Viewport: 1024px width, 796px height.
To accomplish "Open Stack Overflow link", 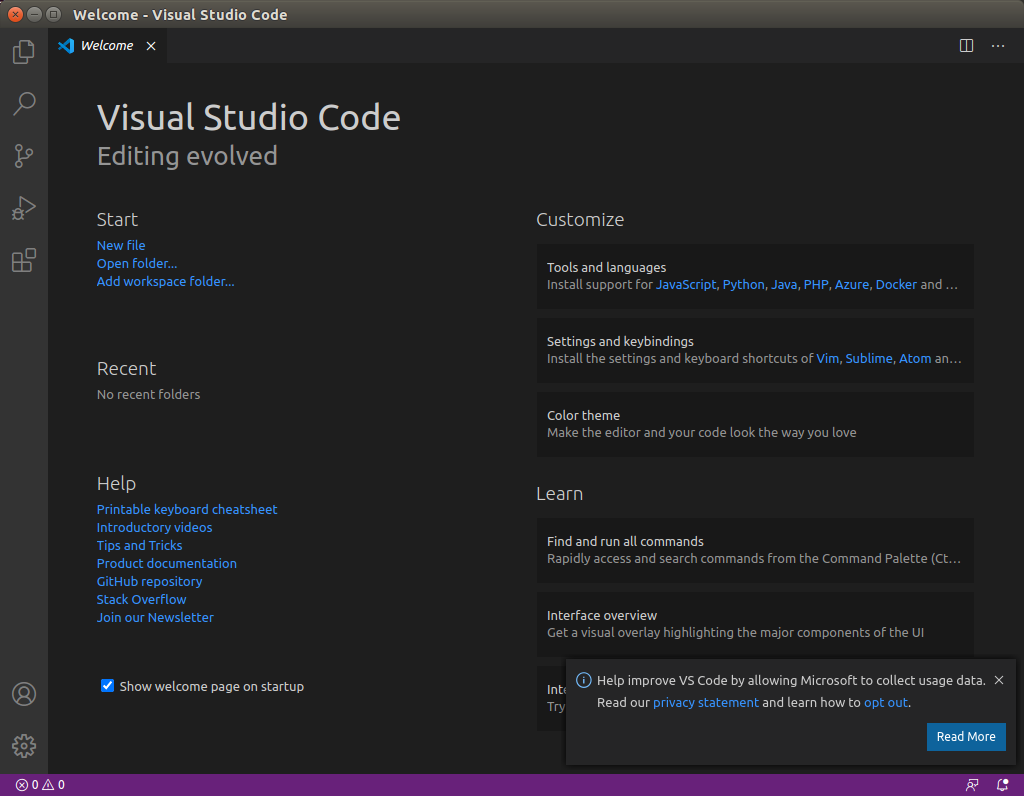I will tap(141, 599).
